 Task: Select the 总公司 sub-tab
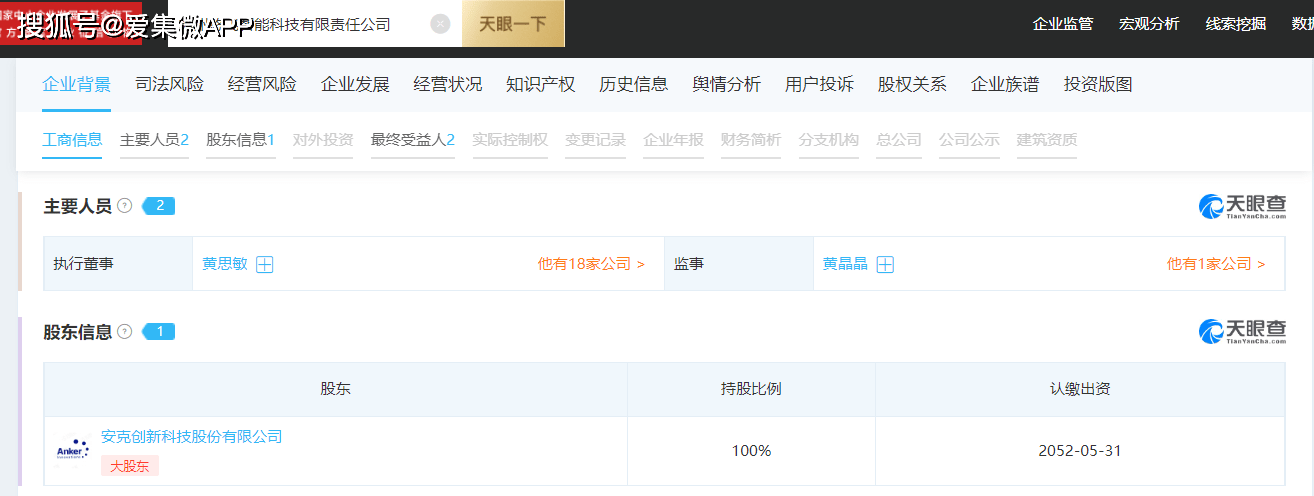(899, 140)
